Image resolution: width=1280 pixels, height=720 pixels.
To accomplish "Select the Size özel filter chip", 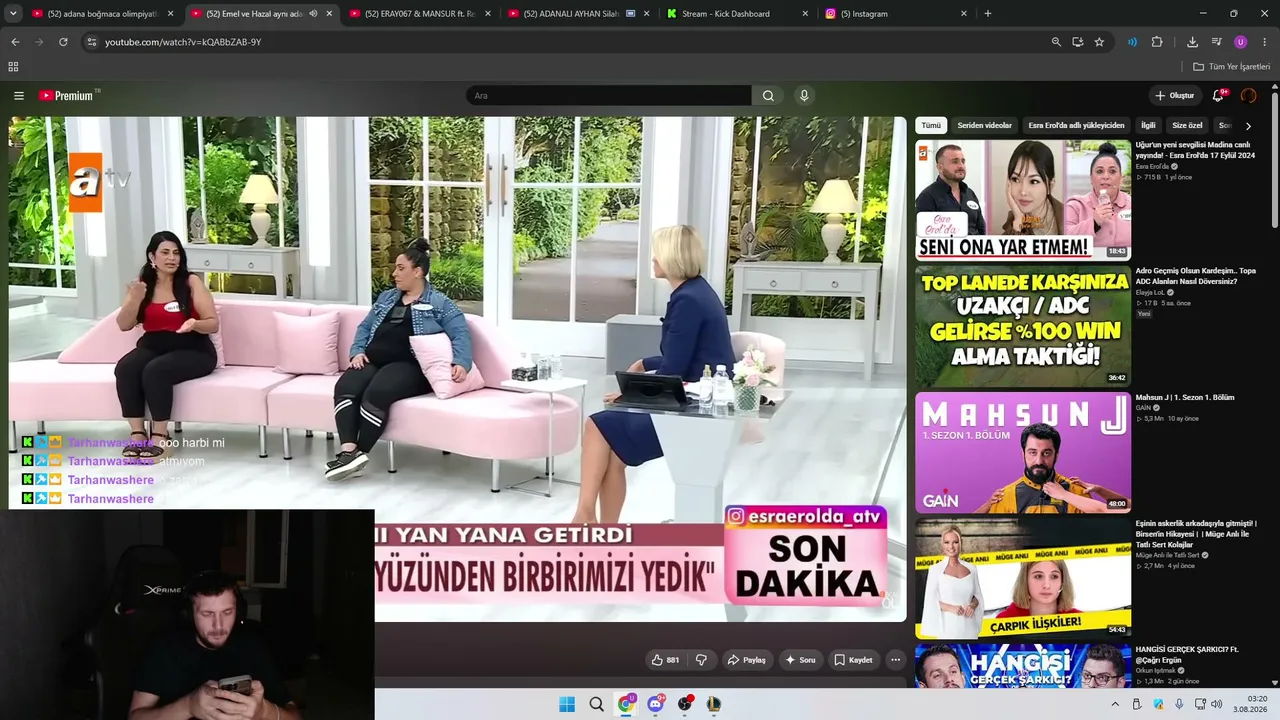I will coord(1187,126).
